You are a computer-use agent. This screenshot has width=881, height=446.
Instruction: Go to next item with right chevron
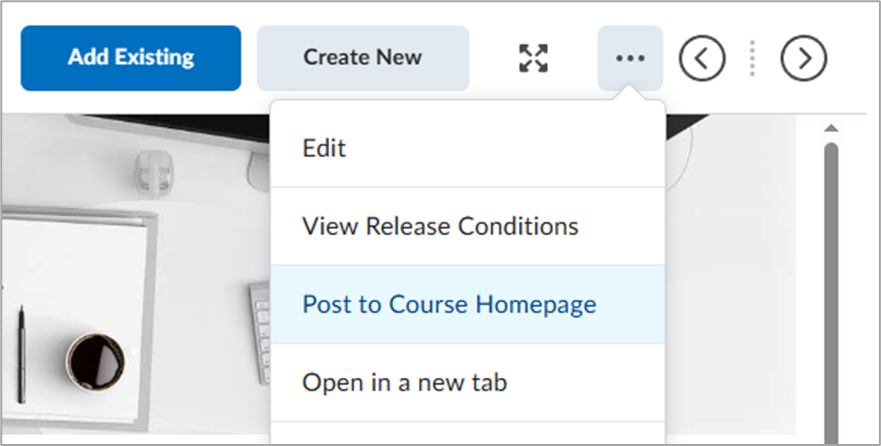click(x=803, y=58)
